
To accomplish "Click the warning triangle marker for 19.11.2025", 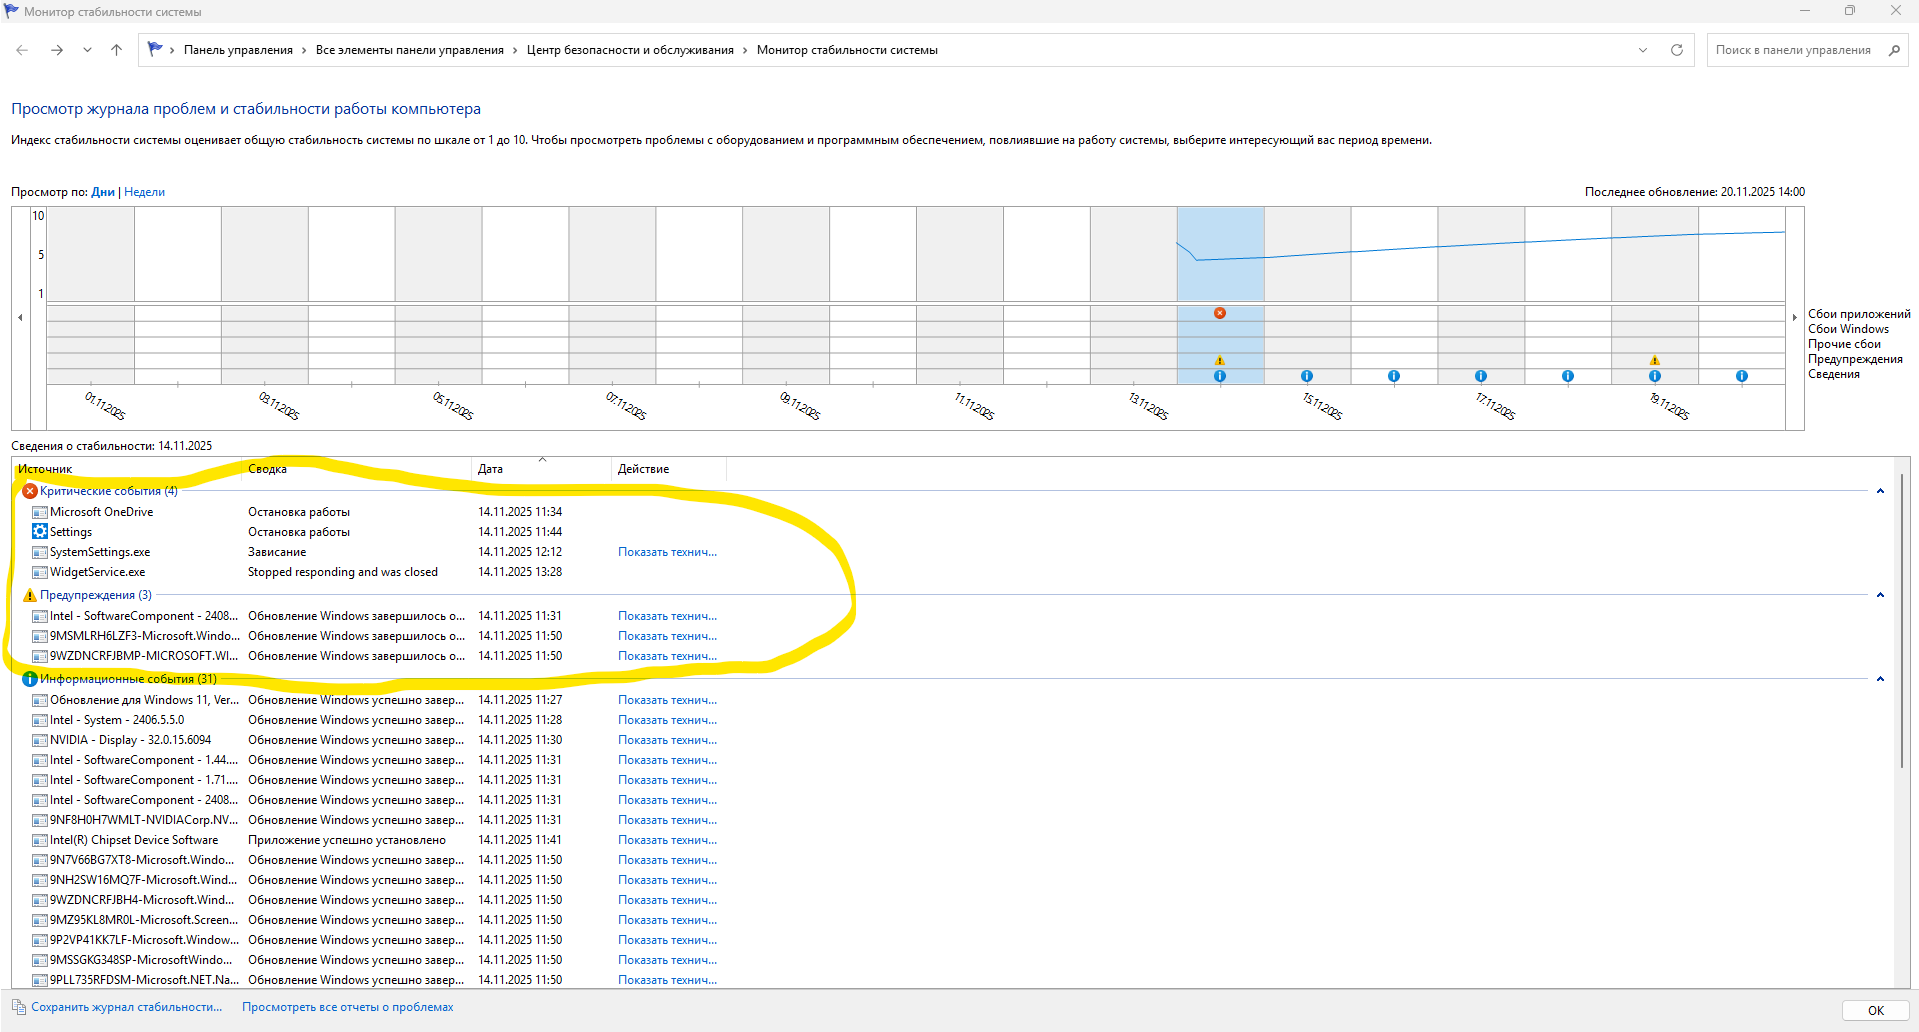I will [x=1655, y=360].
